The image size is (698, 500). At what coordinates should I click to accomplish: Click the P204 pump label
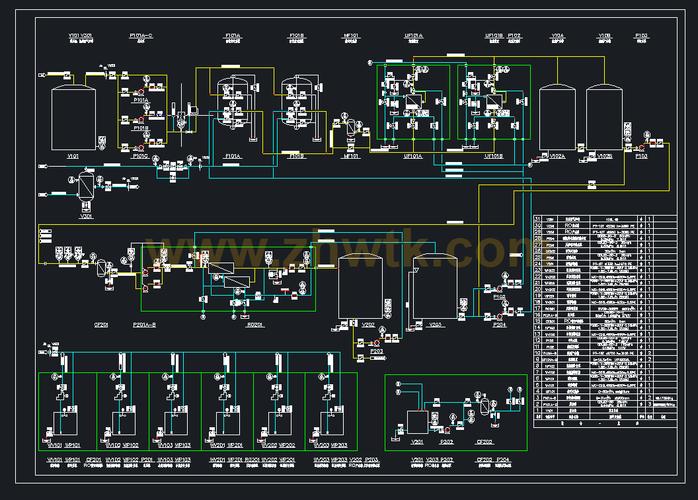coord(500,325)
